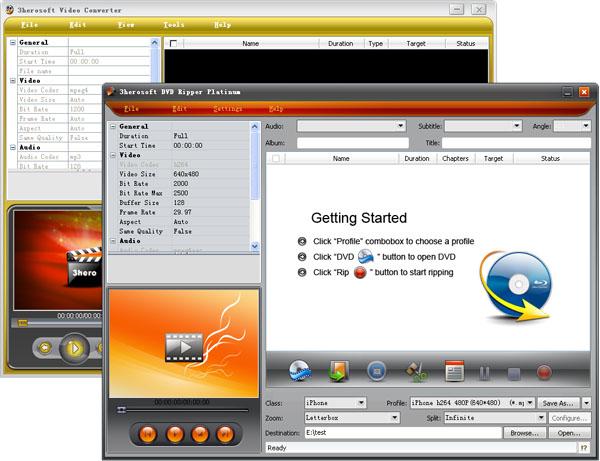The height and width of the screenshot is (461, 600).
Task: Open Tools menu in Video Converter
Action: pyautogui.click(x=174, y=25)
